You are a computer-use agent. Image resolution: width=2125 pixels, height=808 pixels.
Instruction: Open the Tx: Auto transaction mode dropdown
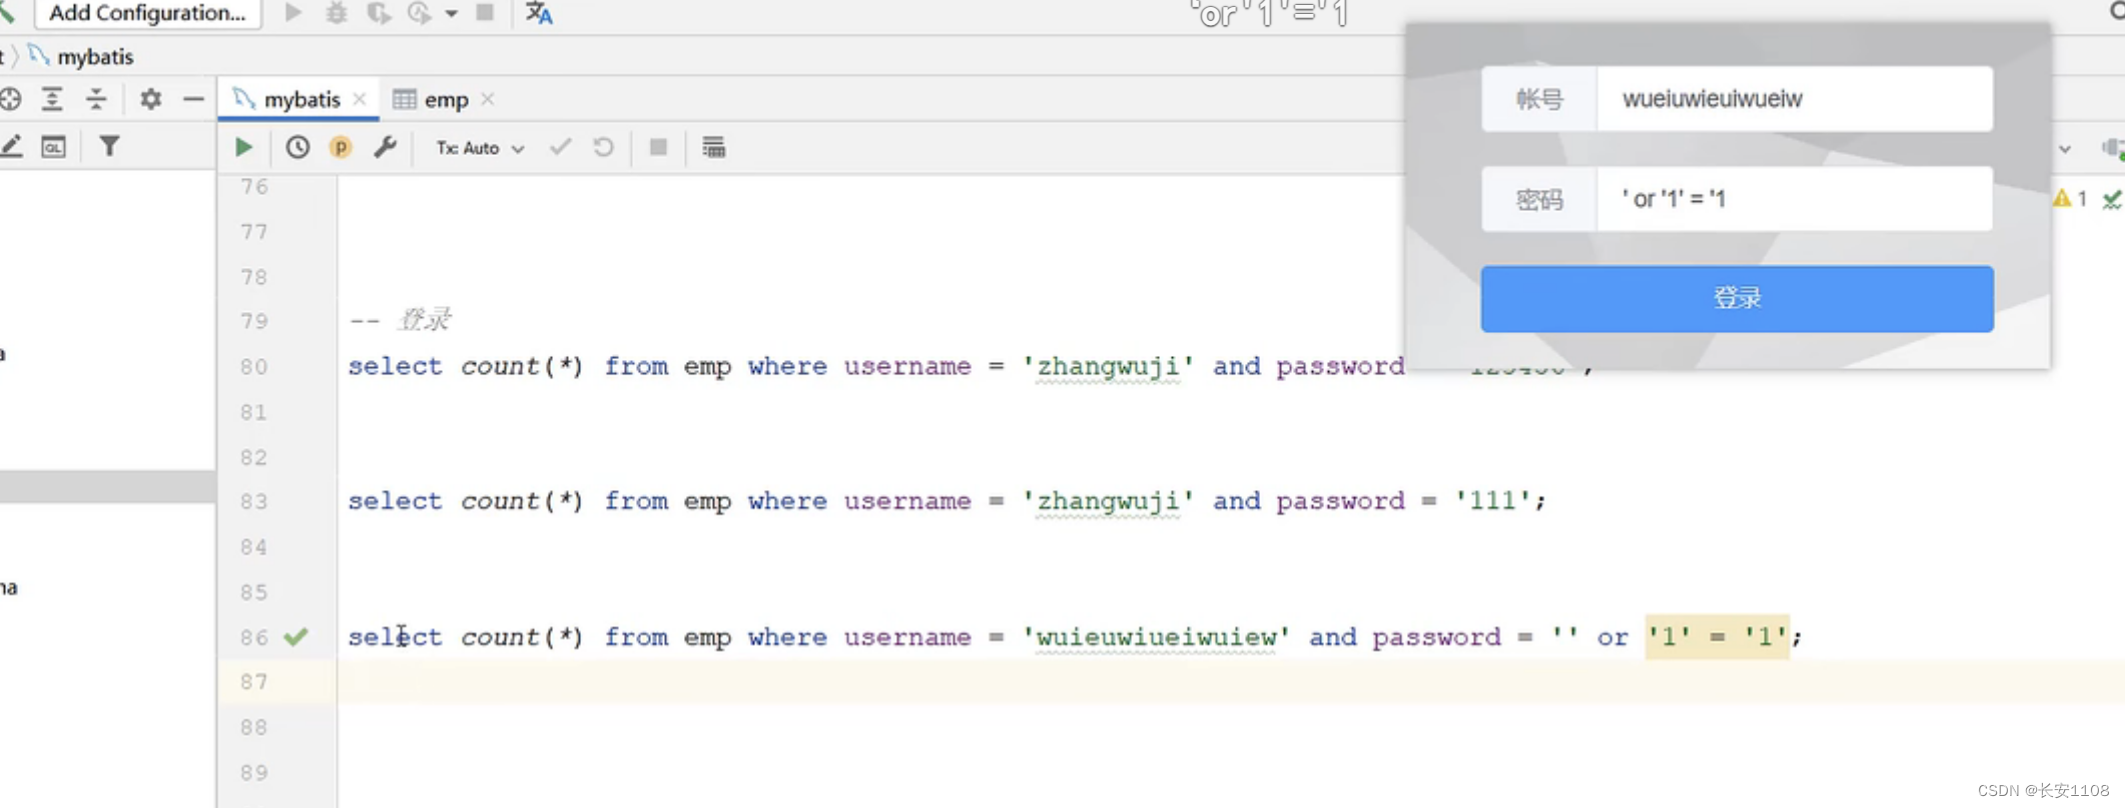[480, 148]
